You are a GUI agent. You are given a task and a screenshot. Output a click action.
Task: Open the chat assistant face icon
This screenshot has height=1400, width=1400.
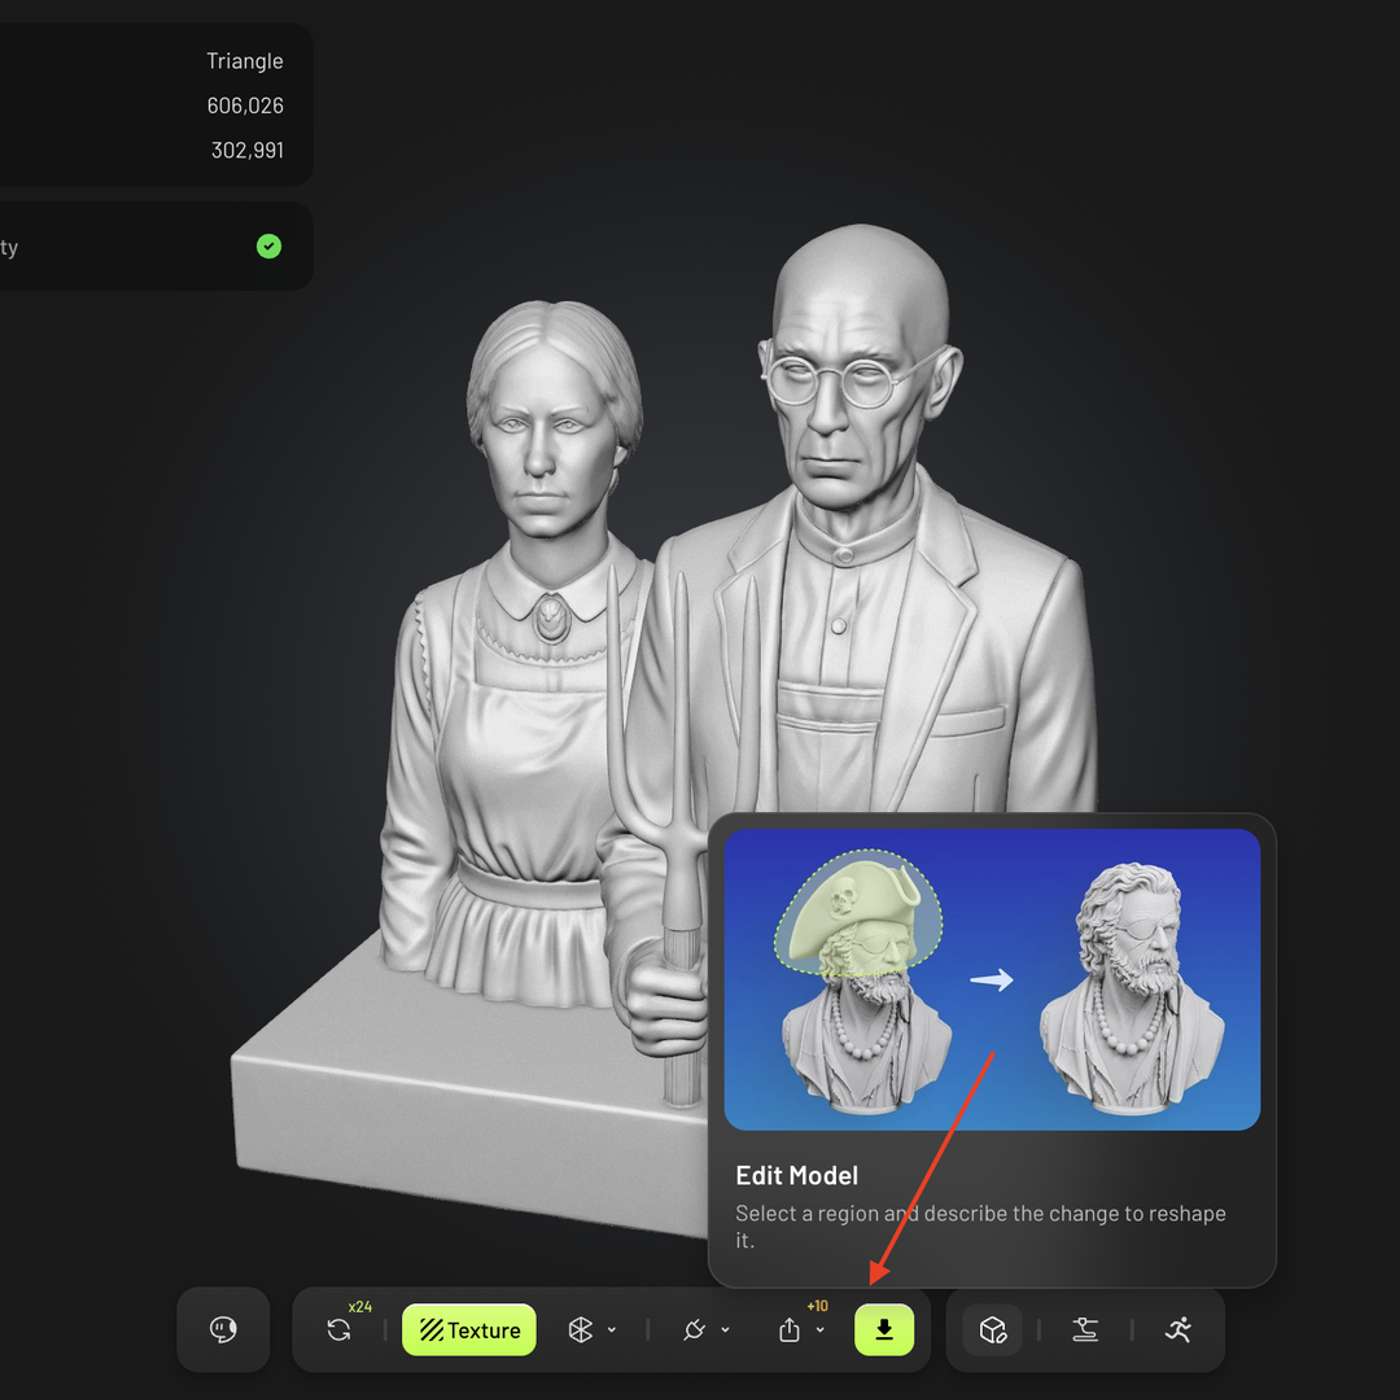tap(223, 1329)
